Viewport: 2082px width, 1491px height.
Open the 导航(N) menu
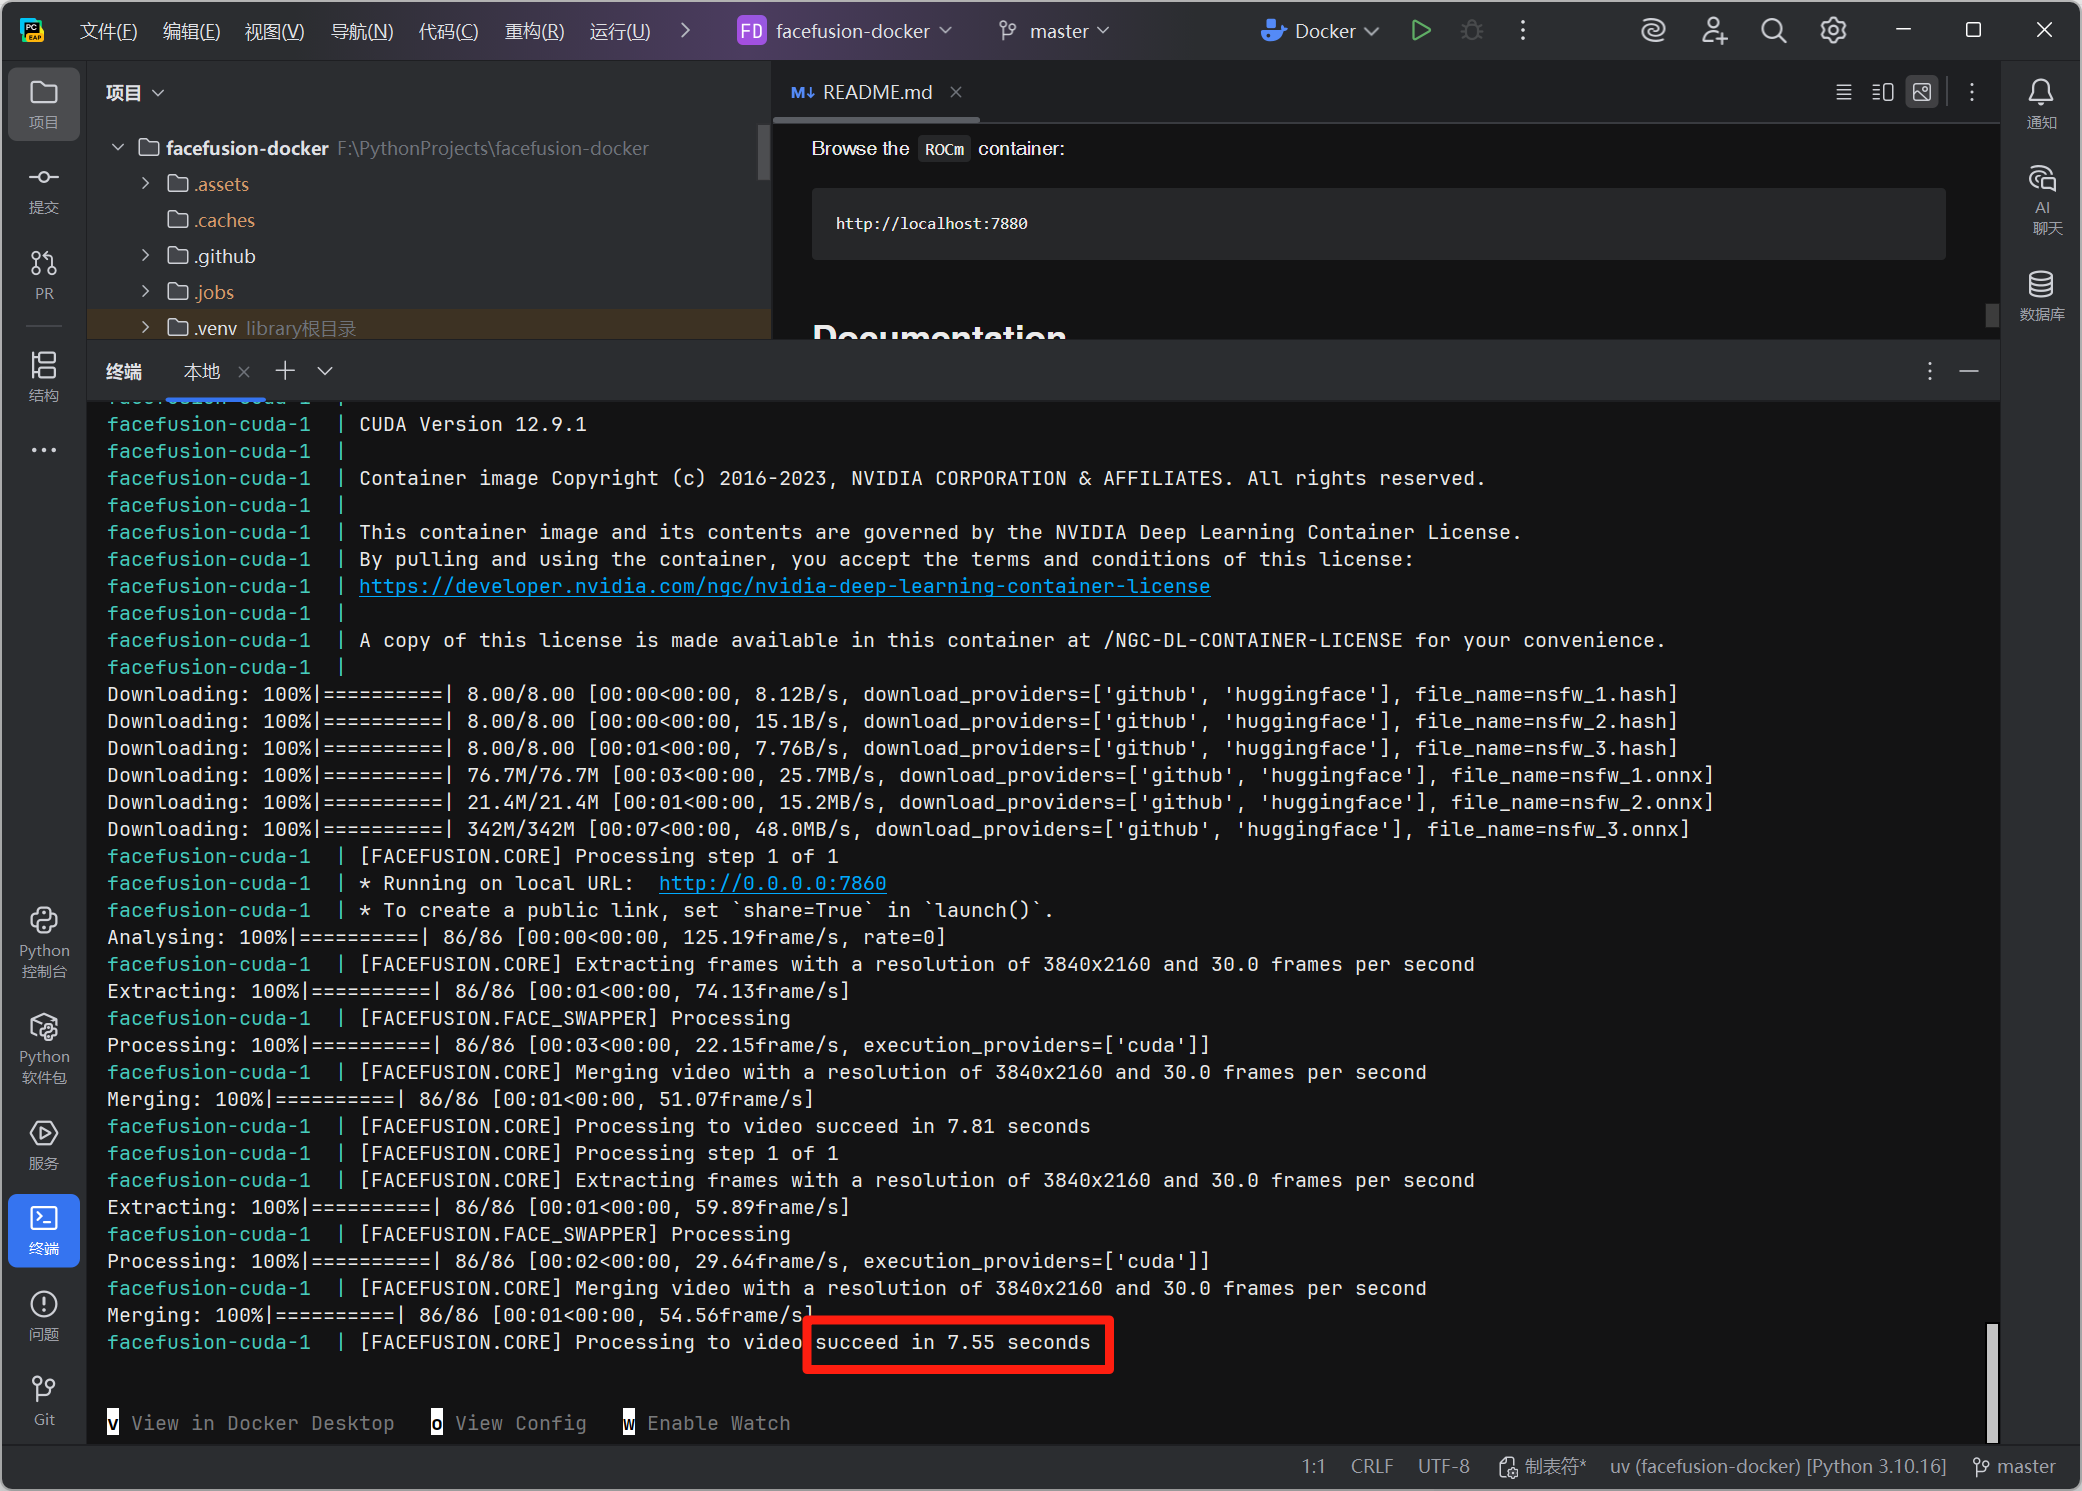(x=362, y=31)
